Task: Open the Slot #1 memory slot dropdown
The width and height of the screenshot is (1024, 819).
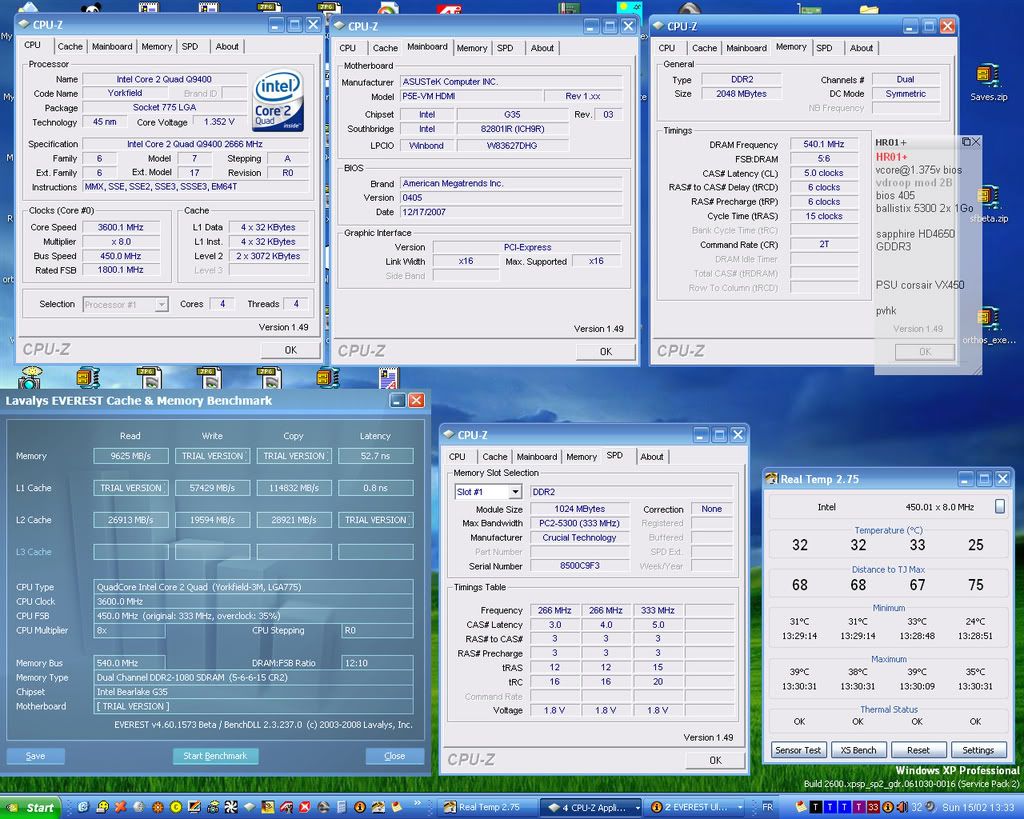Action: 515,492
